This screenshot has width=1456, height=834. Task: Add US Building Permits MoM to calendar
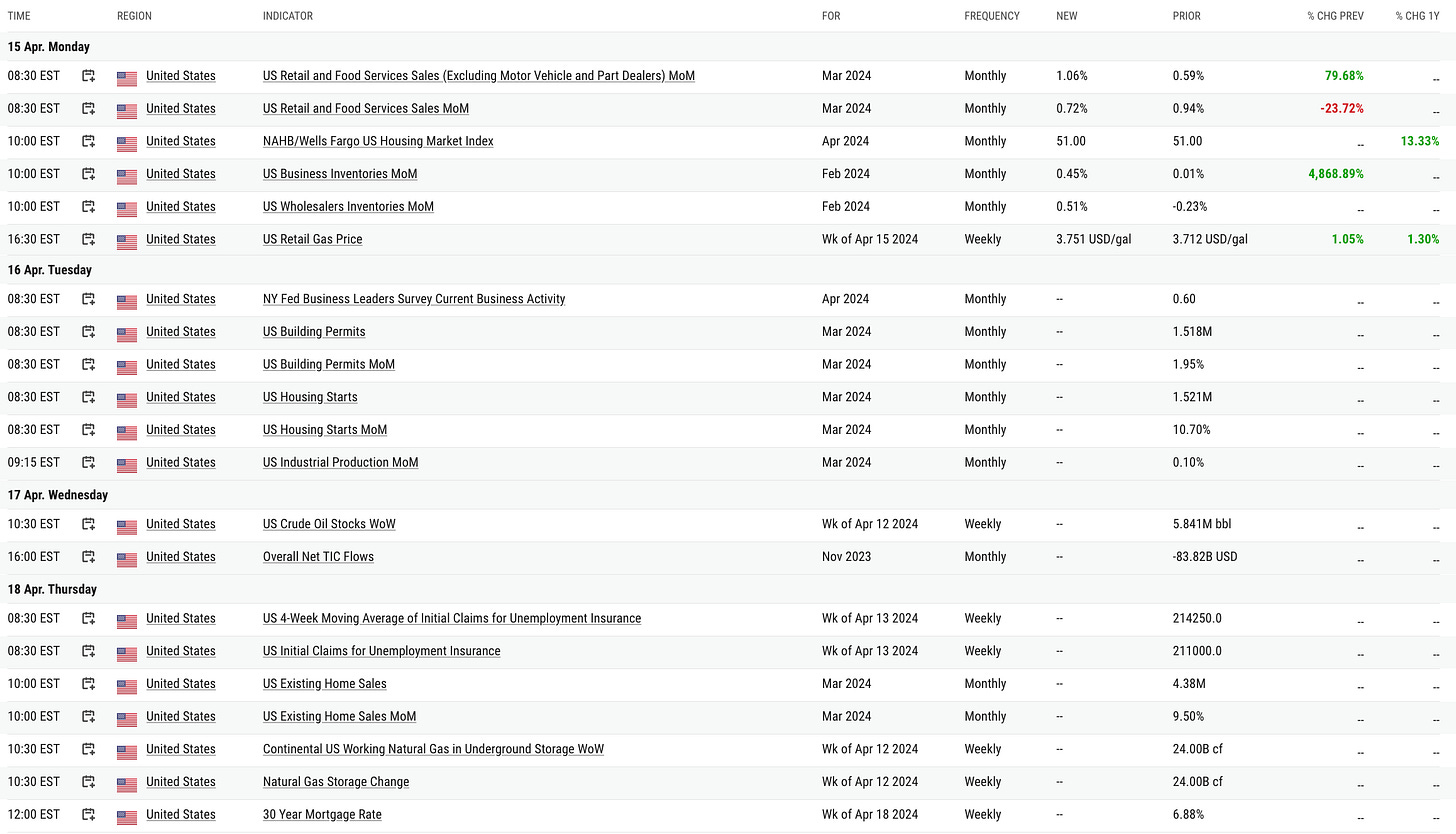tap(88, 364)
